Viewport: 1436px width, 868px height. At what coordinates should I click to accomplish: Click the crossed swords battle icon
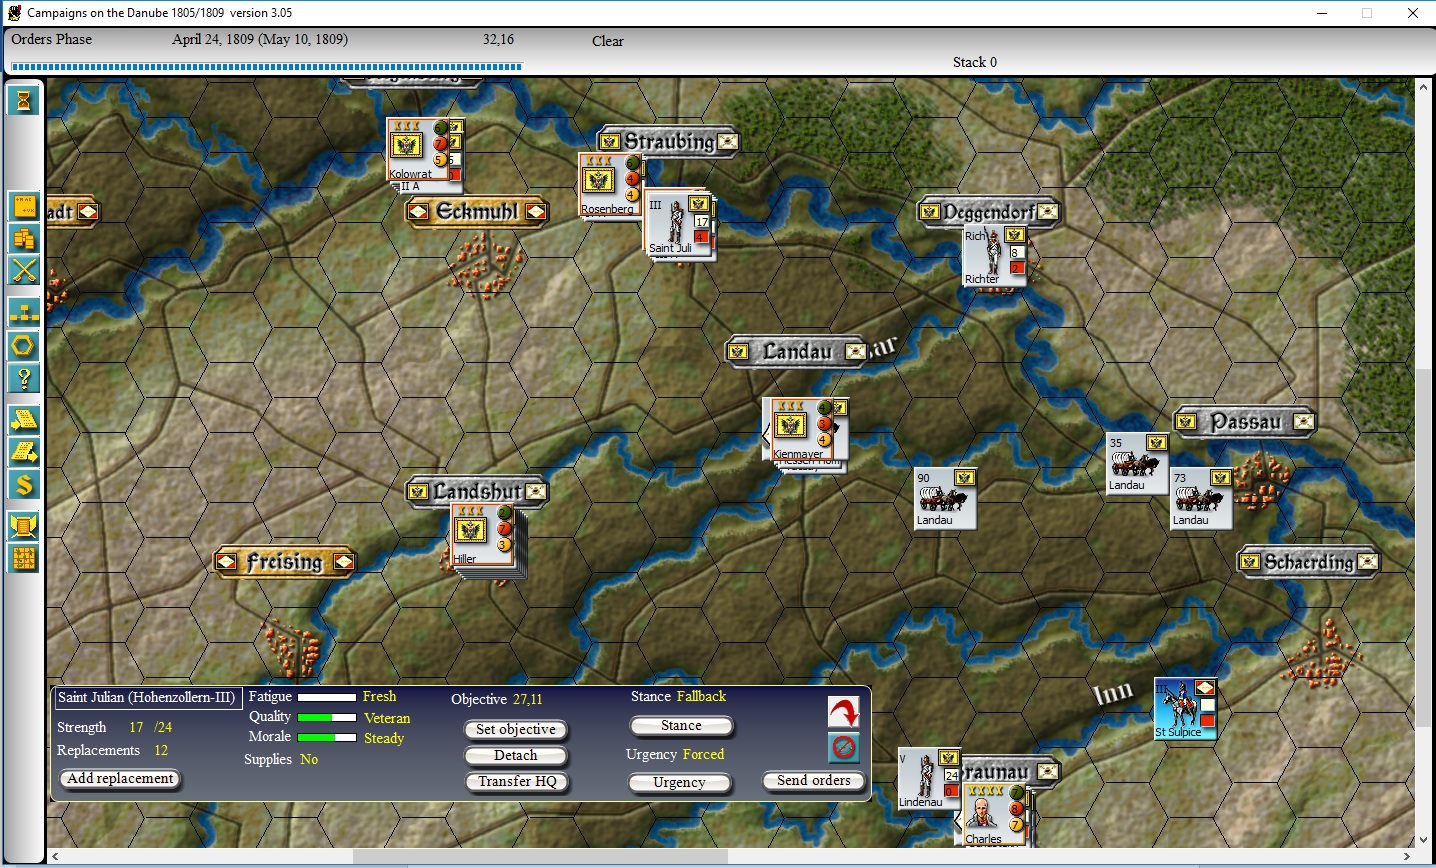(24, 270)
